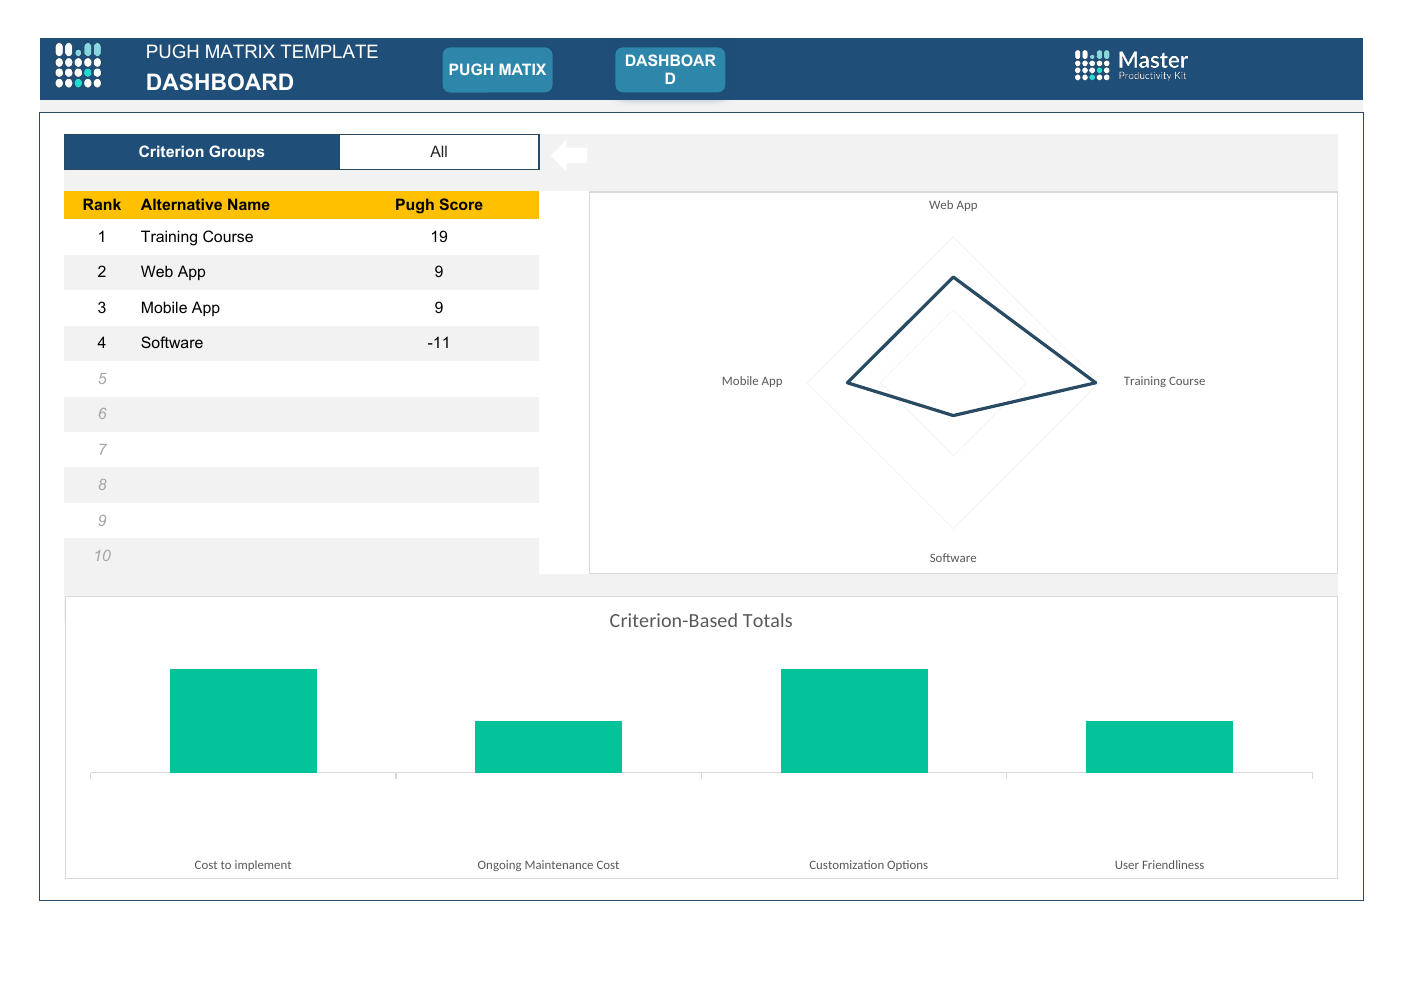Image resolution: width=1404 pixels, height=993 pixels.
Task: Click the empty rank 5 row number
Action: 102,379
